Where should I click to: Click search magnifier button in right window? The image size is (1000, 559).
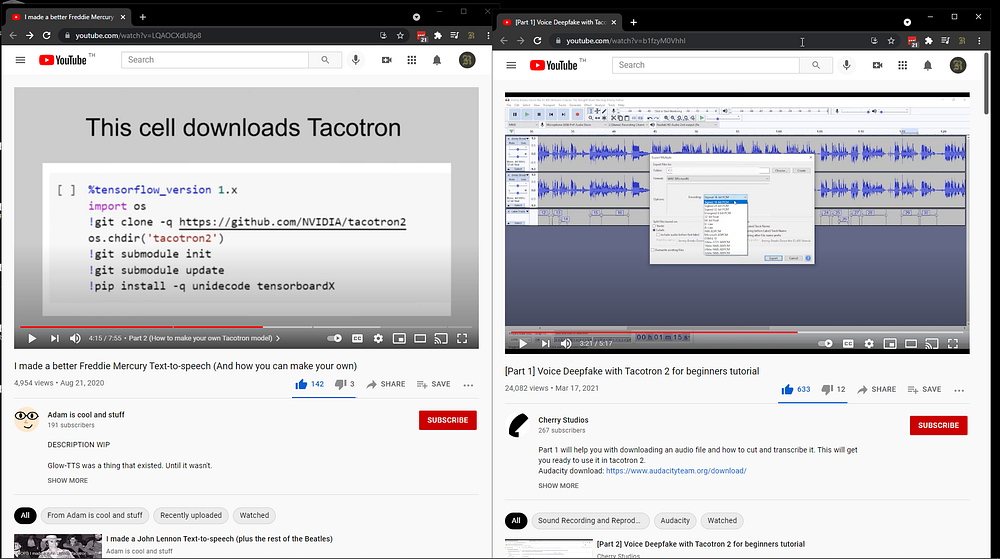[x=816, y=65]
